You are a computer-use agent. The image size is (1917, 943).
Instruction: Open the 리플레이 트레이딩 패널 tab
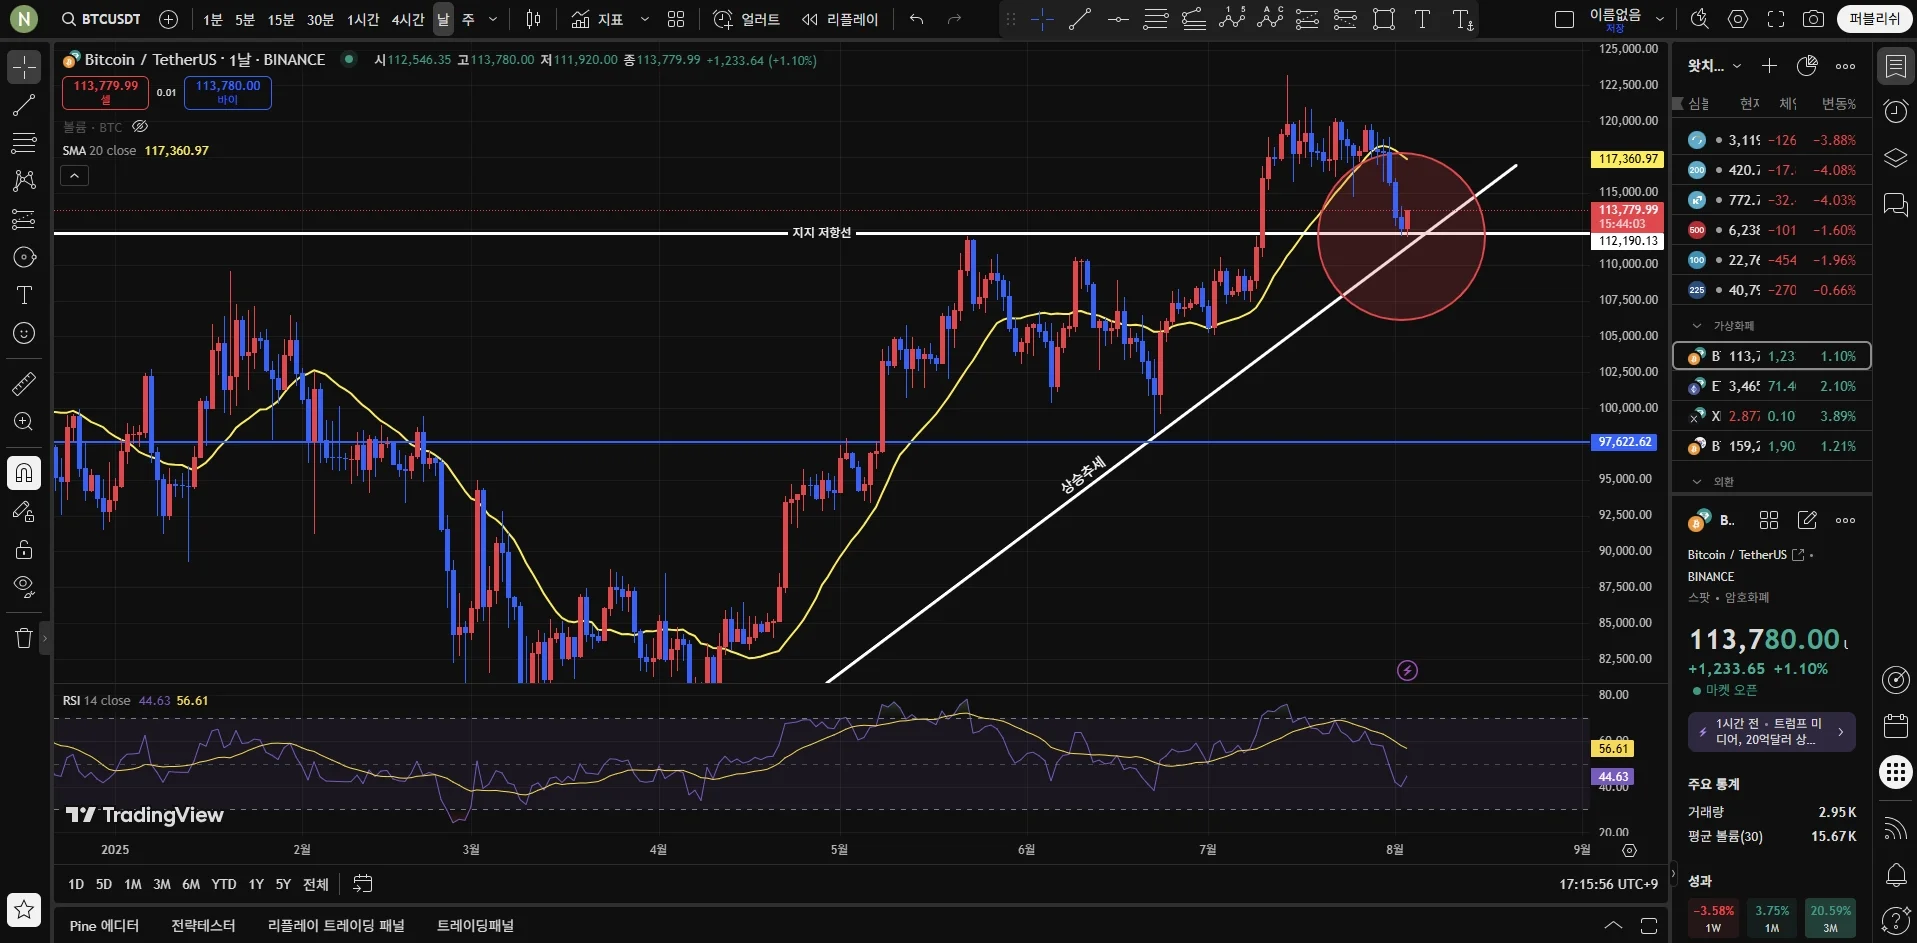(x=336, y=926)
